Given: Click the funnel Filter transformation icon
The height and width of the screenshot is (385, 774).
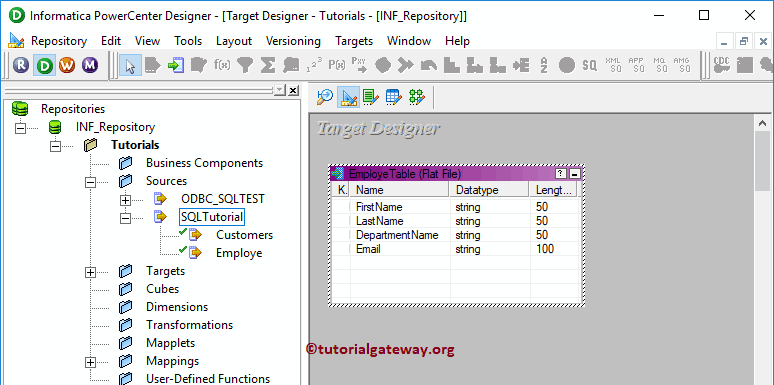Looking at the screenshot, I should coord(245,65).
